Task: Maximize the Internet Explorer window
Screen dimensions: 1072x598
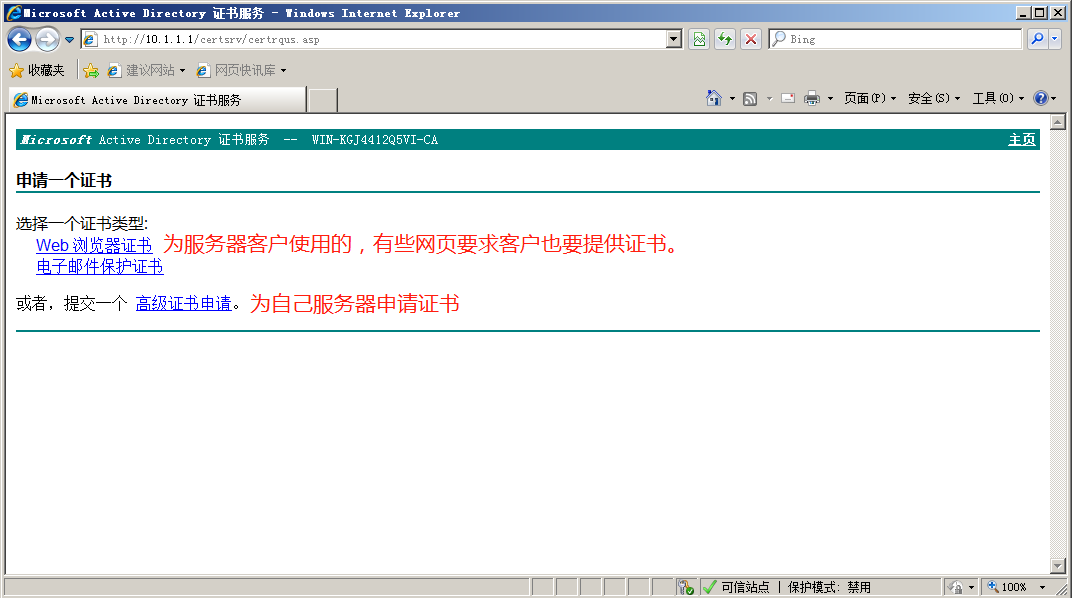Action: [x=1039, y=13]
